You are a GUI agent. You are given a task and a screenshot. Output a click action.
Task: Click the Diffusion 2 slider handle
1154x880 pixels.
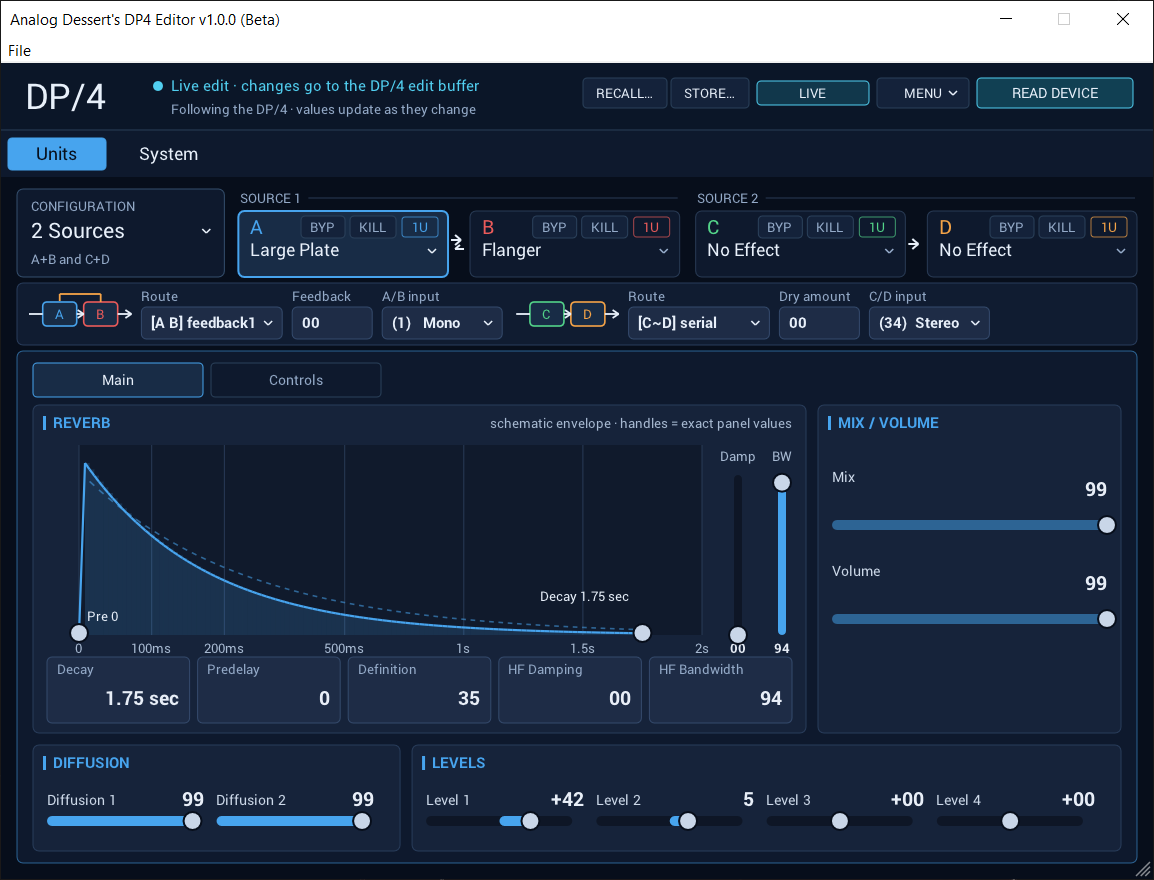pos(361,821)
